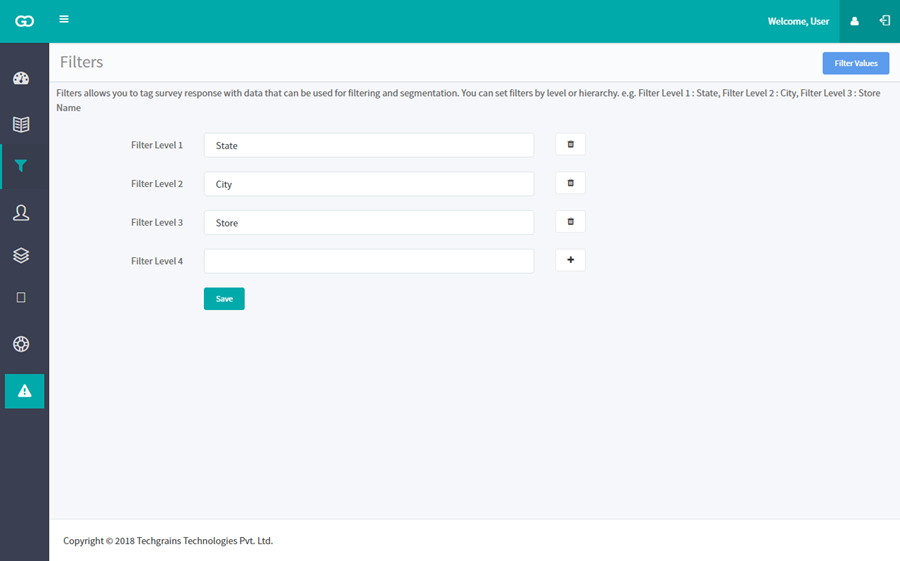The width and height of the screenshot is (900, 561).
Task: Open the lifebuoy support icon in sidebar
Action: (21, 344)
